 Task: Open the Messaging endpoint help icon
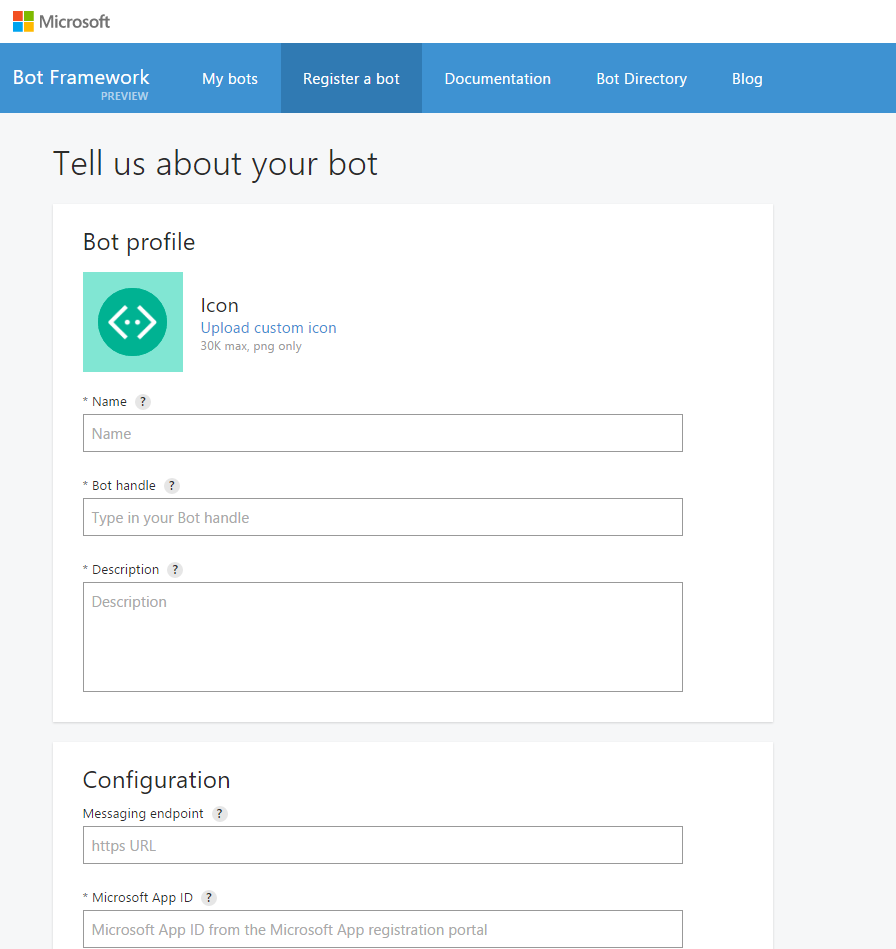point(219,813)
